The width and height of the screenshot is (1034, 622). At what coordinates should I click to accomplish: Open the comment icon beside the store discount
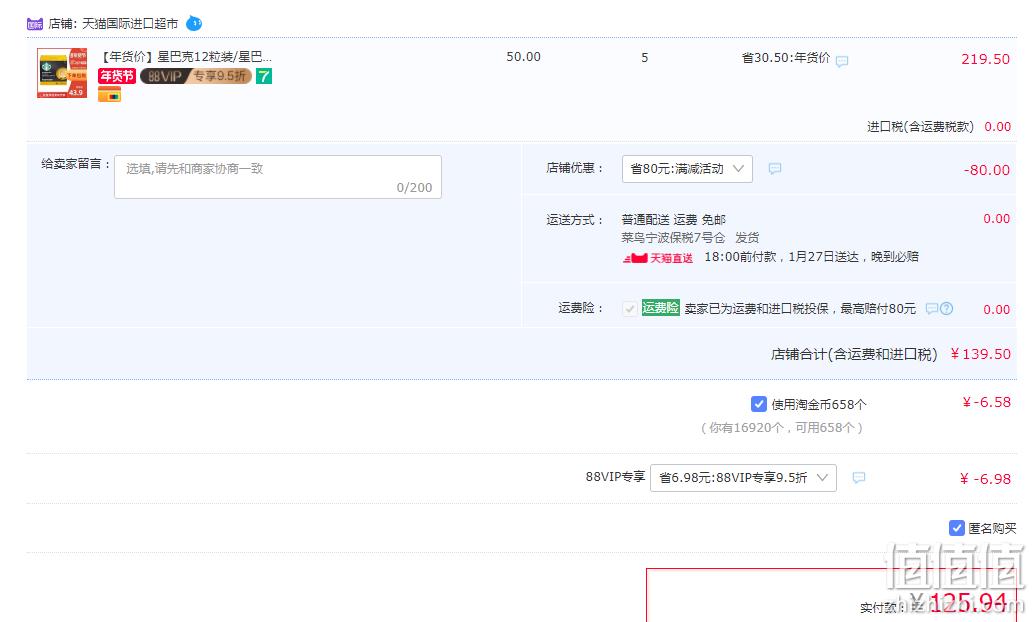tap(775, 169)
